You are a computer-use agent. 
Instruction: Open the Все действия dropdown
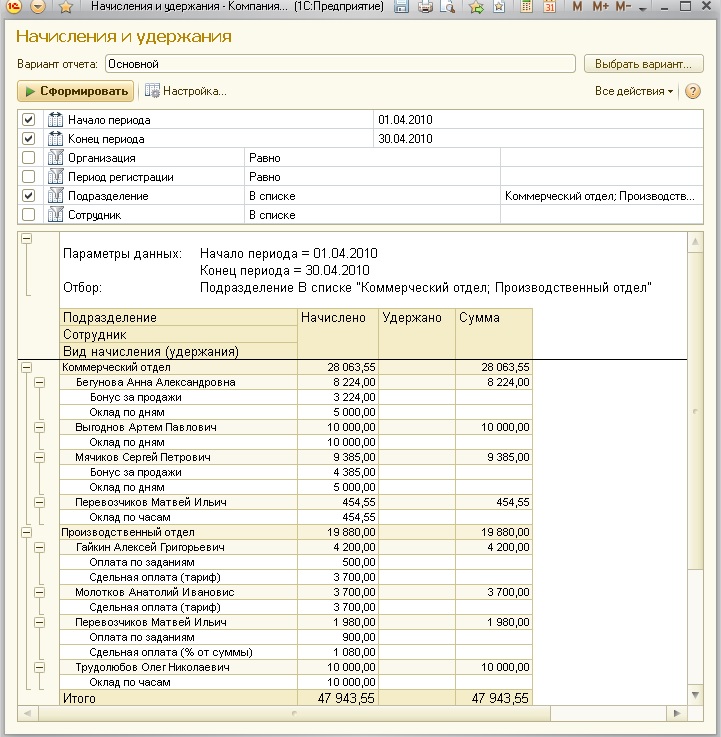click(634, 91)
